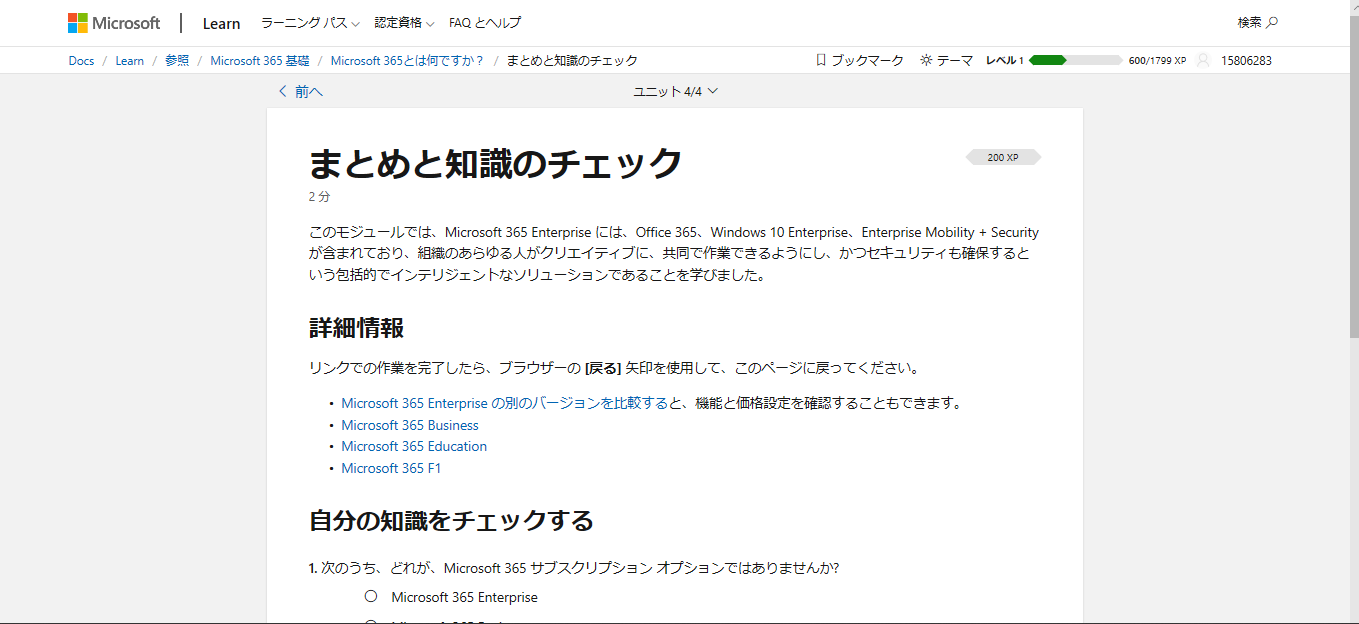Click the まとめと知識のチェック page heading
1359x624 pixels.
(496, 162)
